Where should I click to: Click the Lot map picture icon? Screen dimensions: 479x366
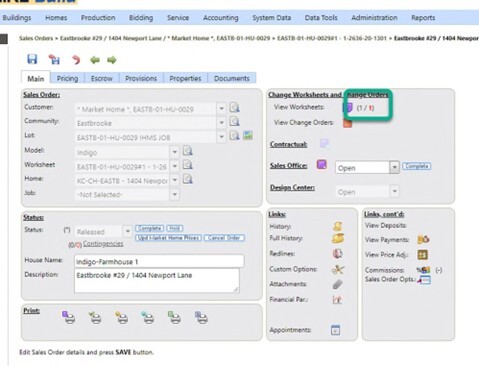pyautogui.click(x=248, y=135)
